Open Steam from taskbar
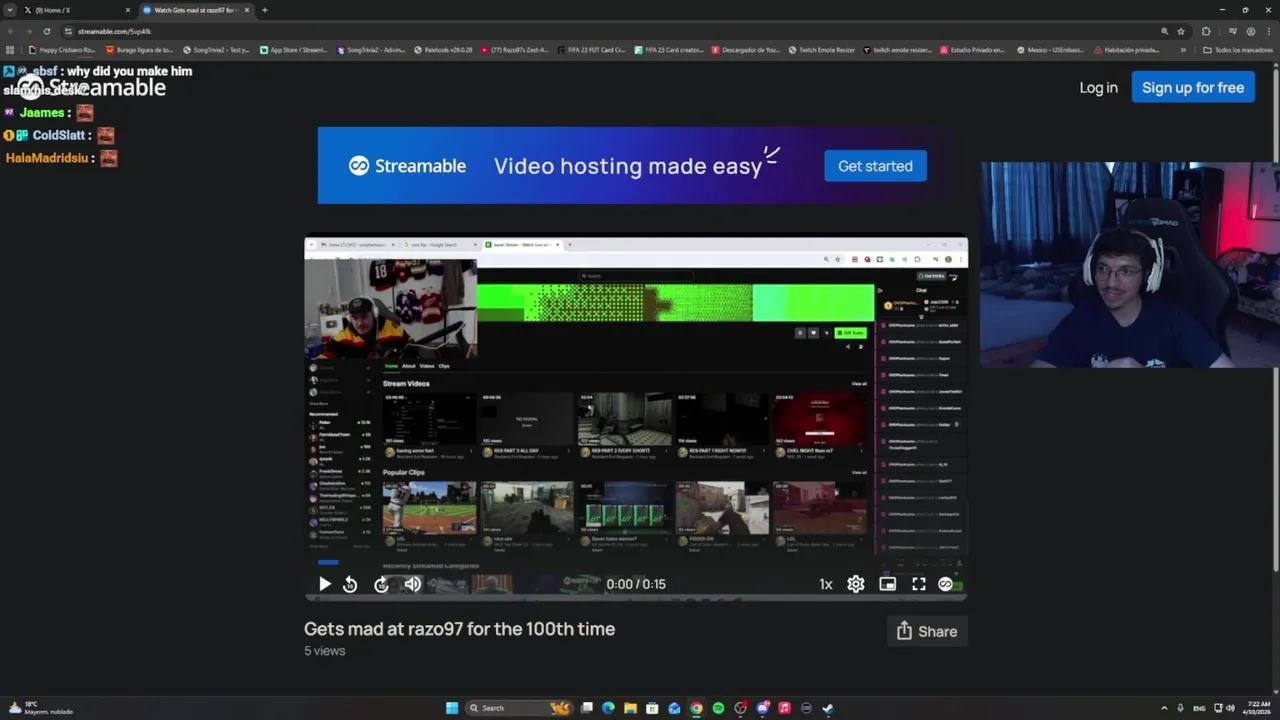Image resolution: width=1280 pixels, height=720 pixels. coord(828,708)
